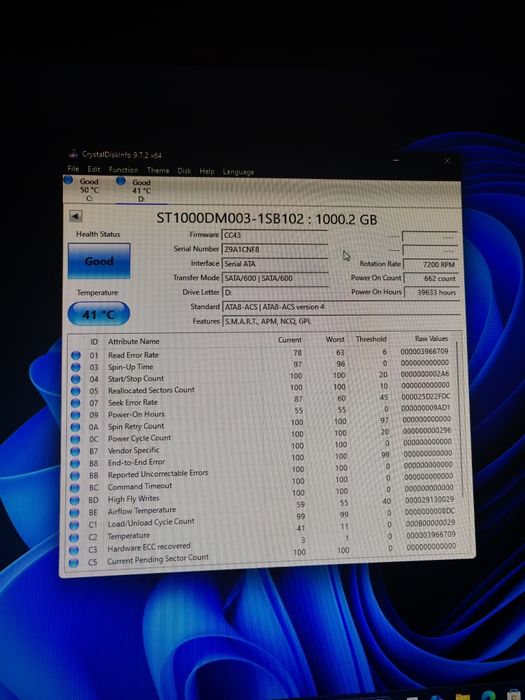Viewport: 525px width, 700px height.
Task: Open the Theme menu
Action: coord(158,170)
